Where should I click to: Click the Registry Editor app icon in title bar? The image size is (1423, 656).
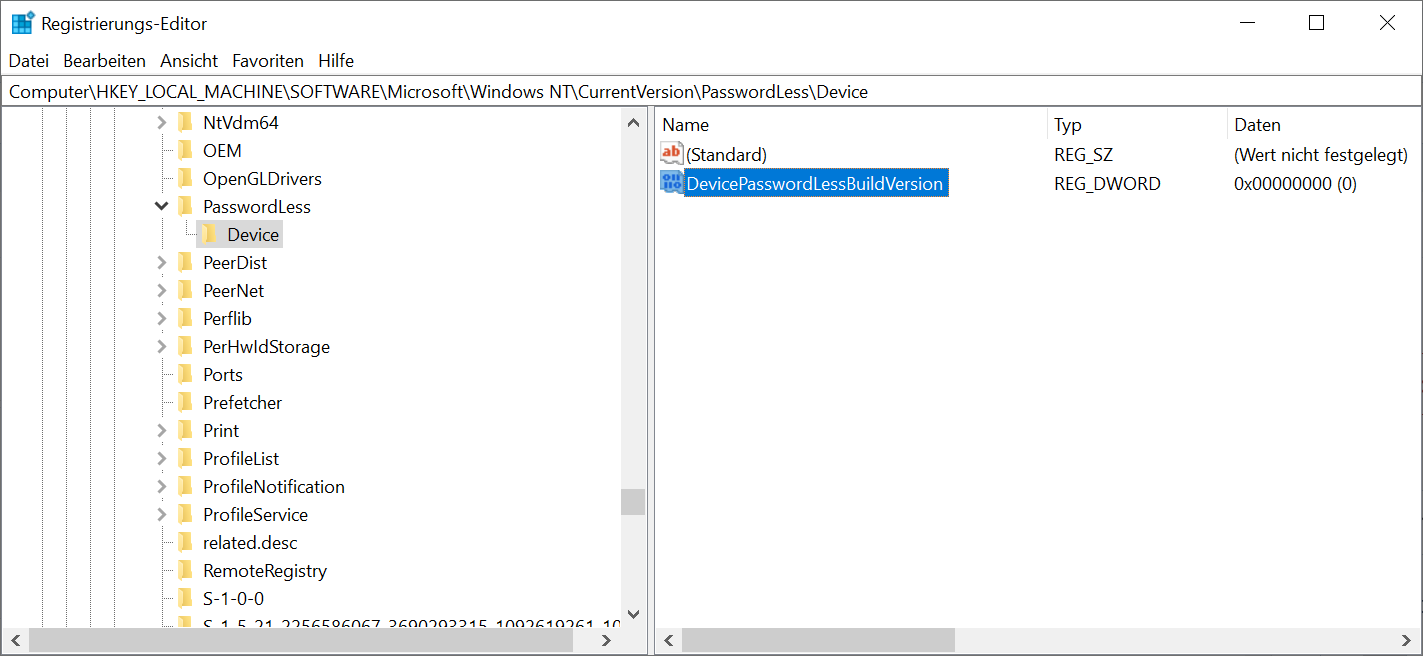click(x=22, y=23)
